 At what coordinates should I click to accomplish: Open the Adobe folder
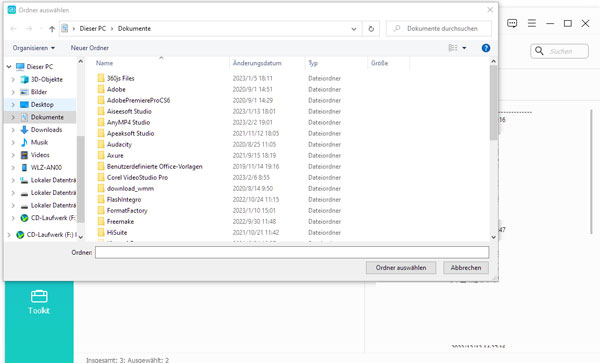116,89
